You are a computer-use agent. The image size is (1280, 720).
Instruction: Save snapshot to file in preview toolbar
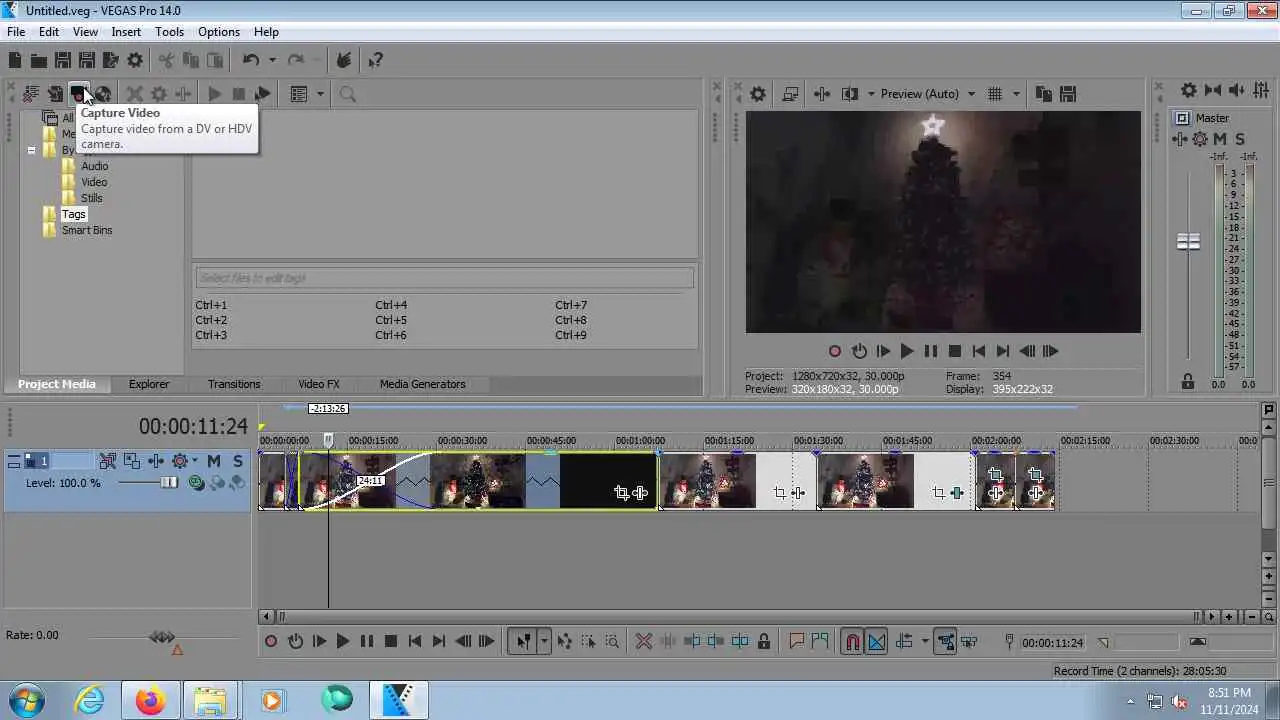(x=1067, y=94)
